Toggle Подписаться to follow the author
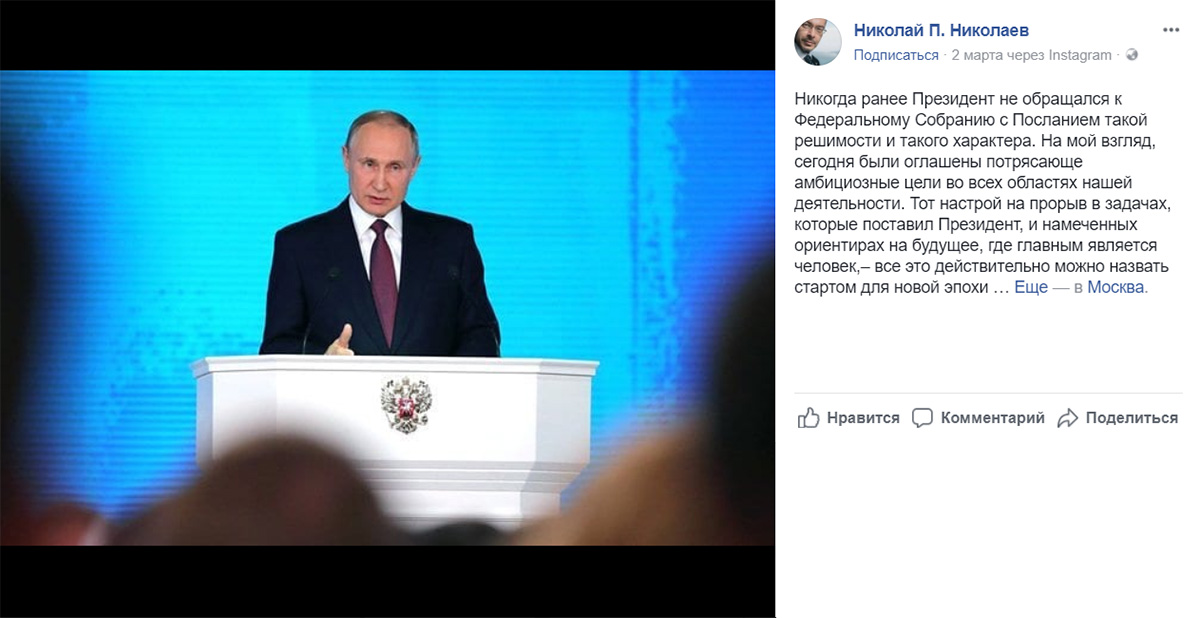The image size is (1200, 618). point(896,55)
